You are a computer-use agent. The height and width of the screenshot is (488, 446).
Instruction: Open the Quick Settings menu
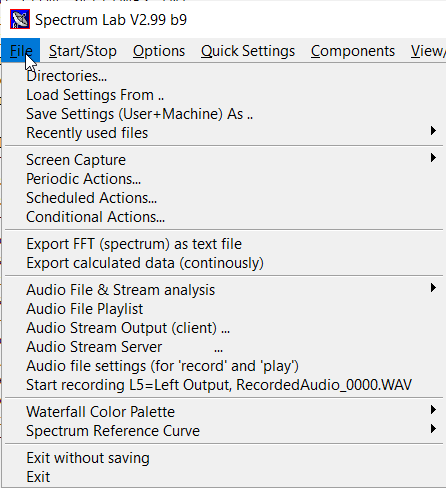248,51
